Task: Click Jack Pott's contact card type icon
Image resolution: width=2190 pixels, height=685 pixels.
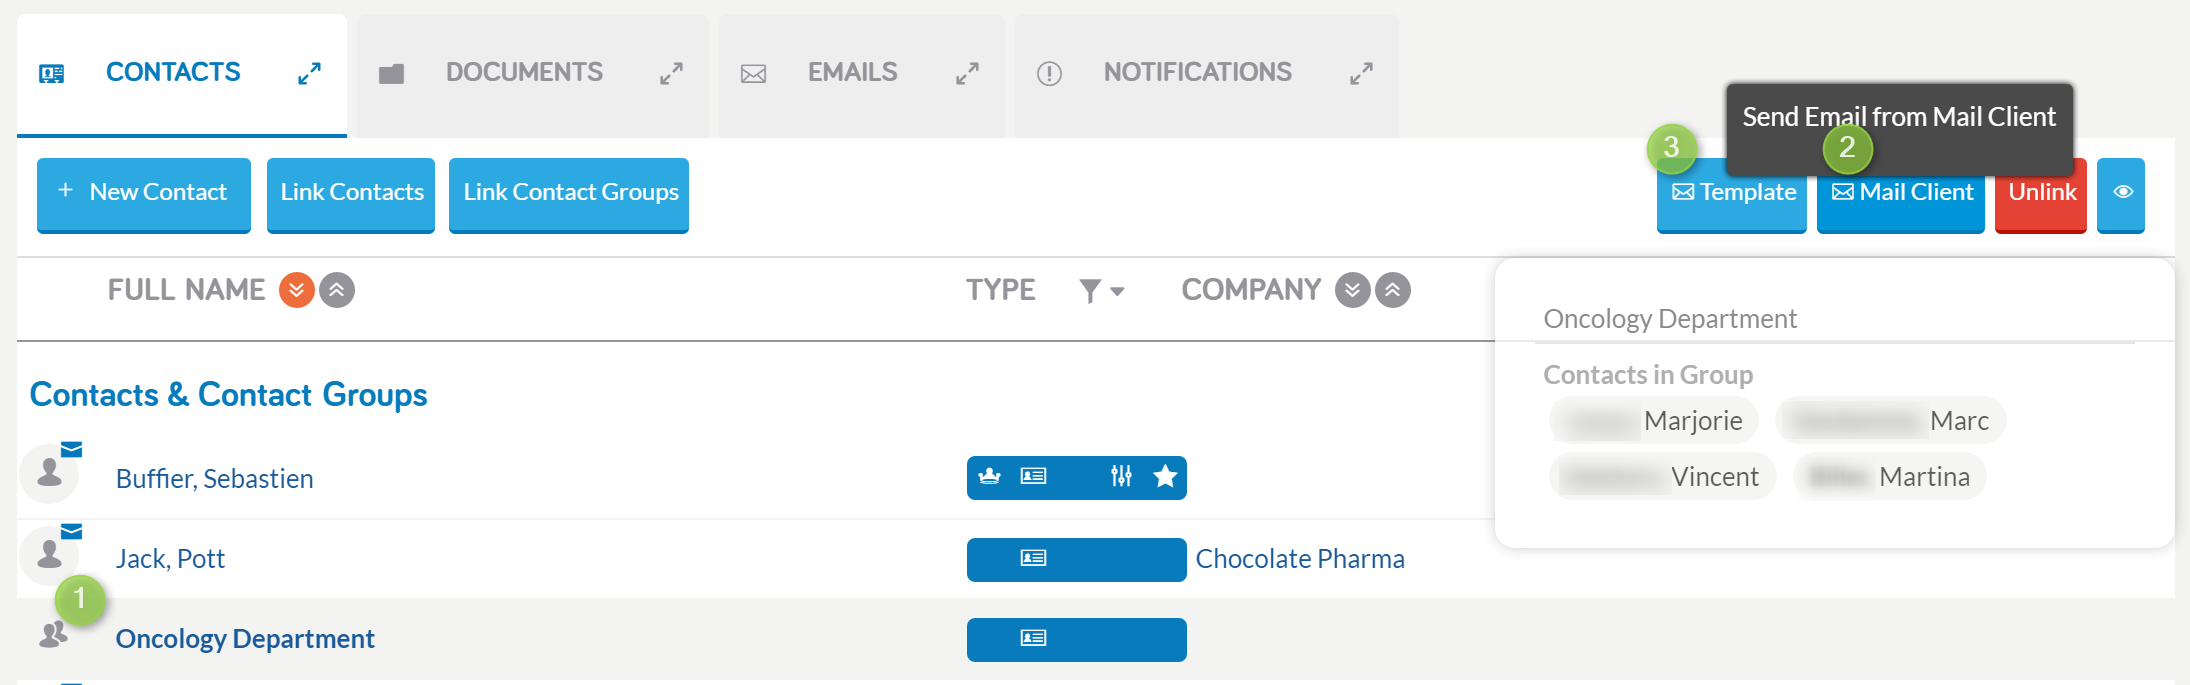Action: (x=1033, y=558)
